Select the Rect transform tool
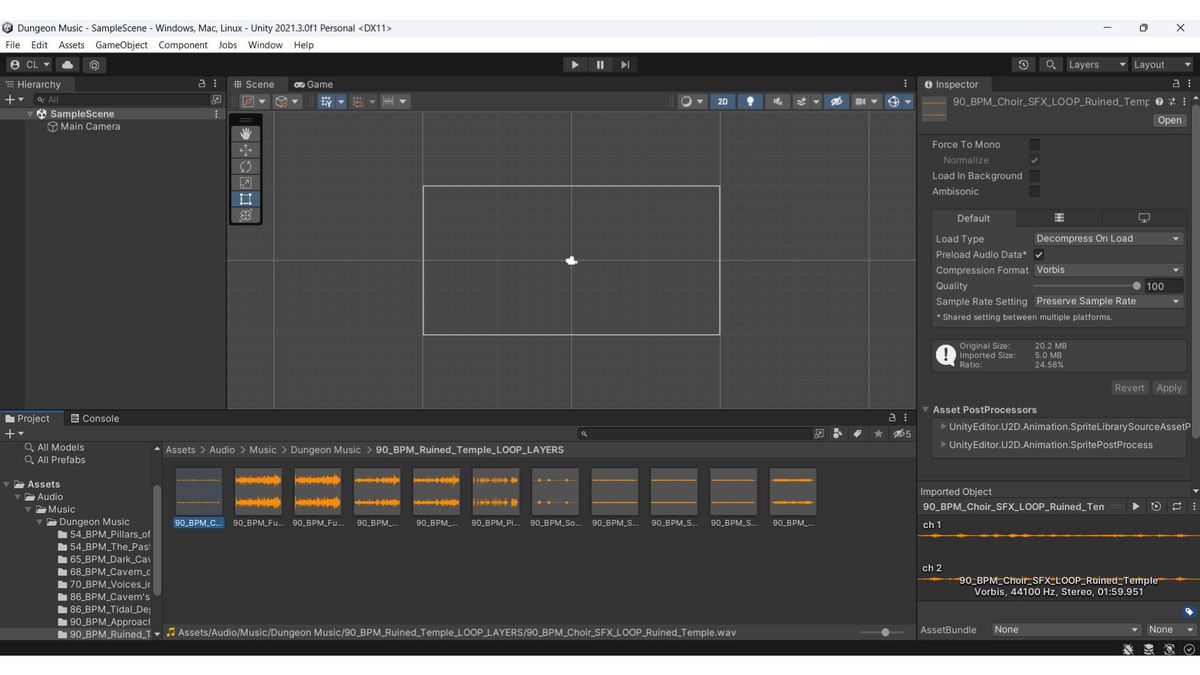Image resolution: width=1200 pixels, height=675 pixels. tap(246, 199)
